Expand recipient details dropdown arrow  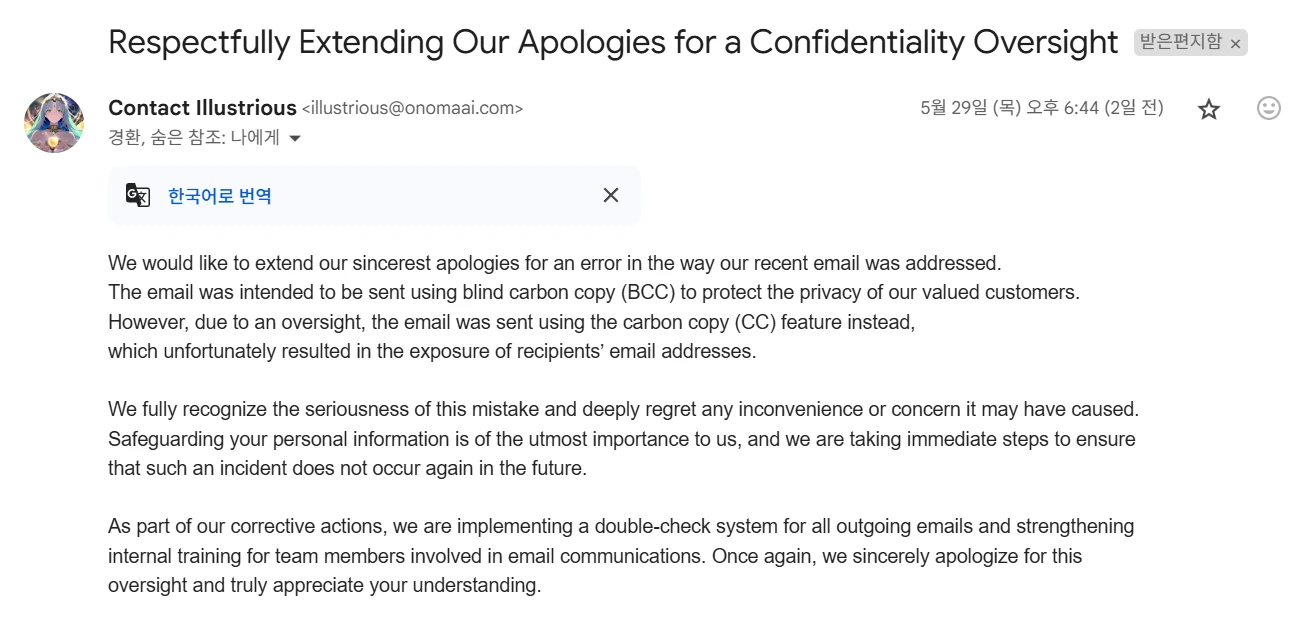[294, 139]
